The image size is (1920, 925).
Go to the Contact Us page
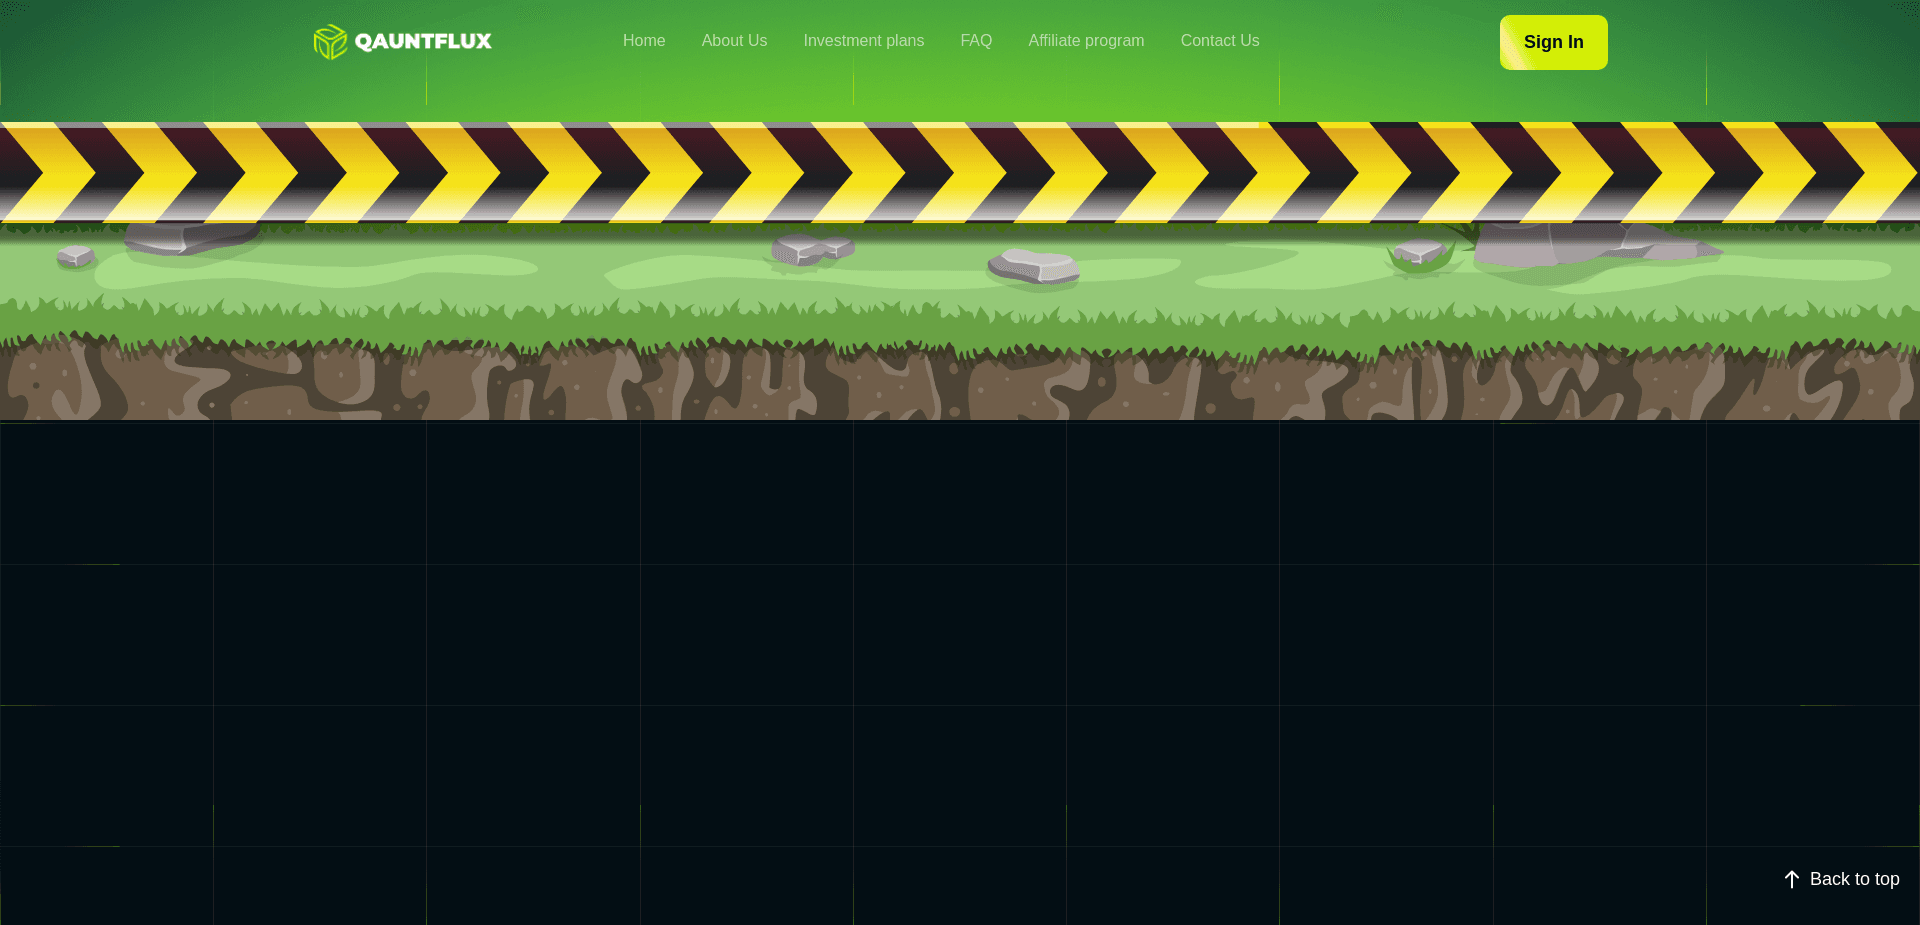coord(1220,41)
